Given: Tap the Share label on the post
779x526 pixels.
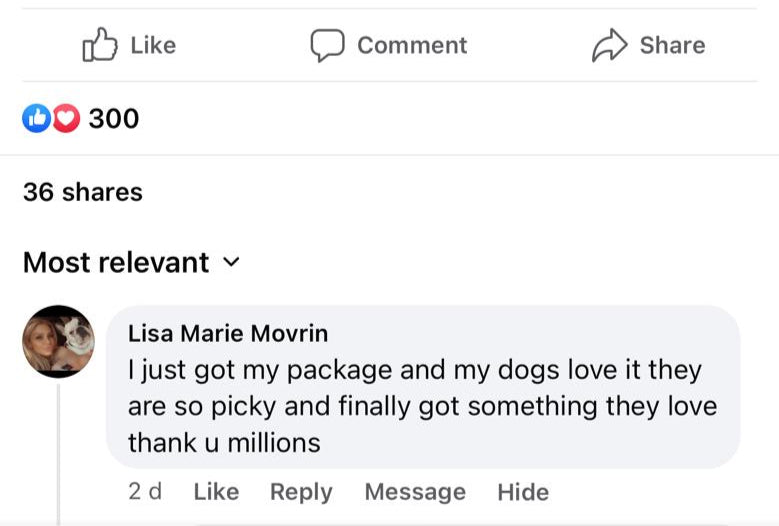Looking at the screenshot, I should coord(672,45).
